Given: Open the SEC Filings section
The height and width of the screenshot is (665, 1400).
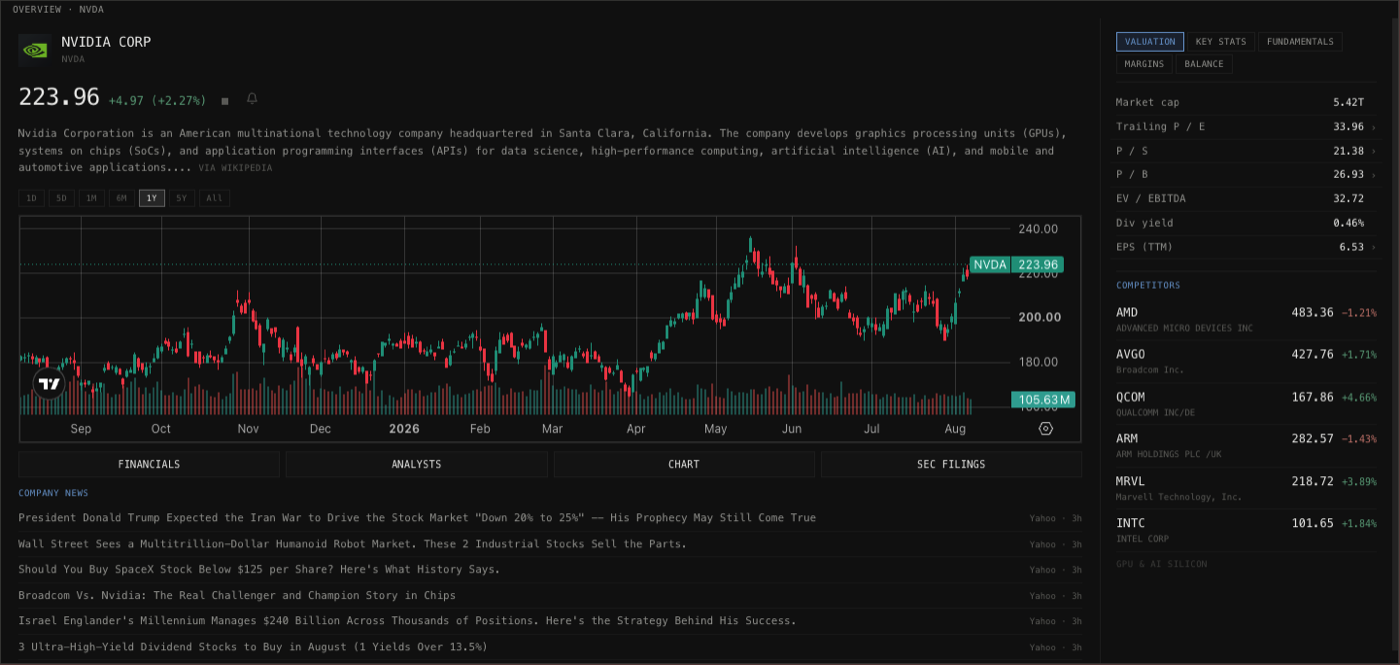Looking at the screenshot, I should pos(951,464).
